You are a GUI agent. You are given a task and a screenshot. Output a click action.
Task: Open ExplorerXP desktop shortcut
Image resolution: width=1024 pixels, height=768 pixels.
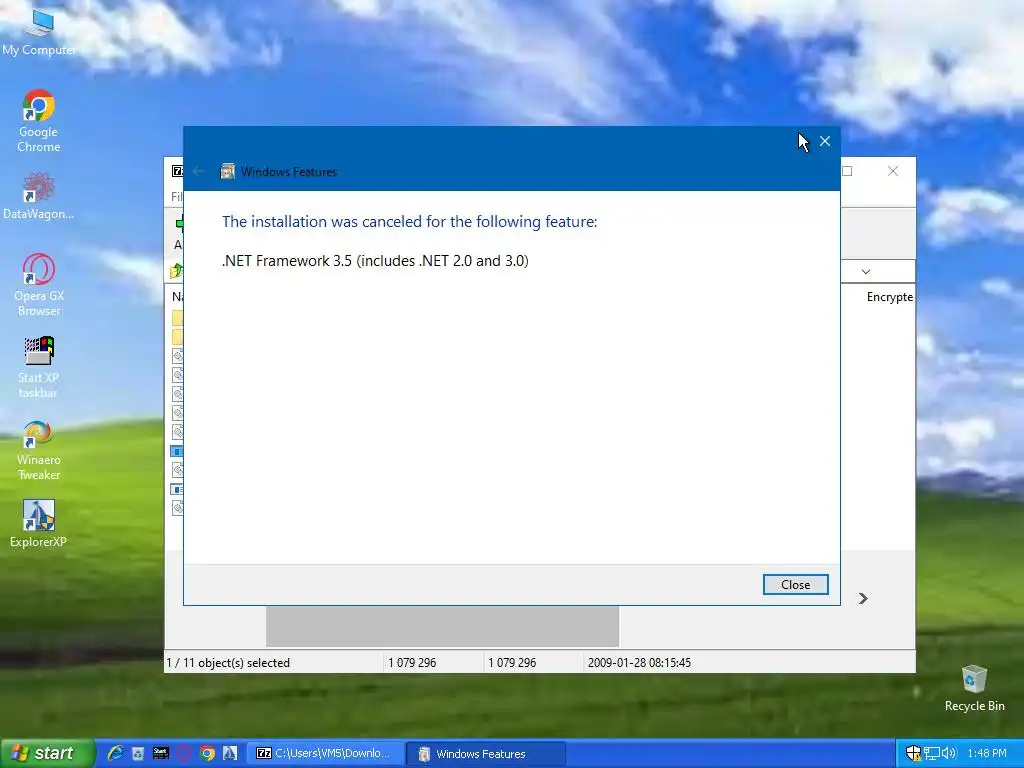[39, 524]
